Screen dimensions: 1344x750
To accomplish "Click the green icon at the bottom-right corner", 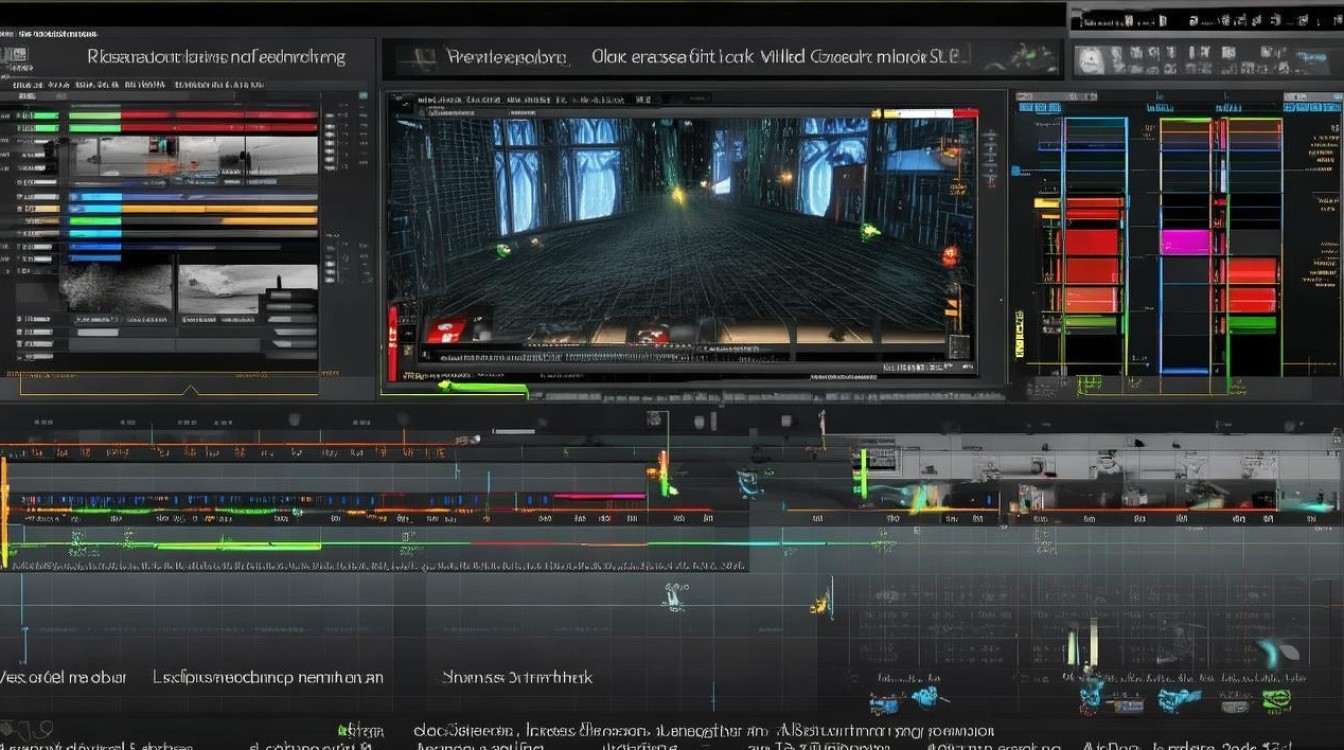I will pyautogui.click(x=1275, y=700).
